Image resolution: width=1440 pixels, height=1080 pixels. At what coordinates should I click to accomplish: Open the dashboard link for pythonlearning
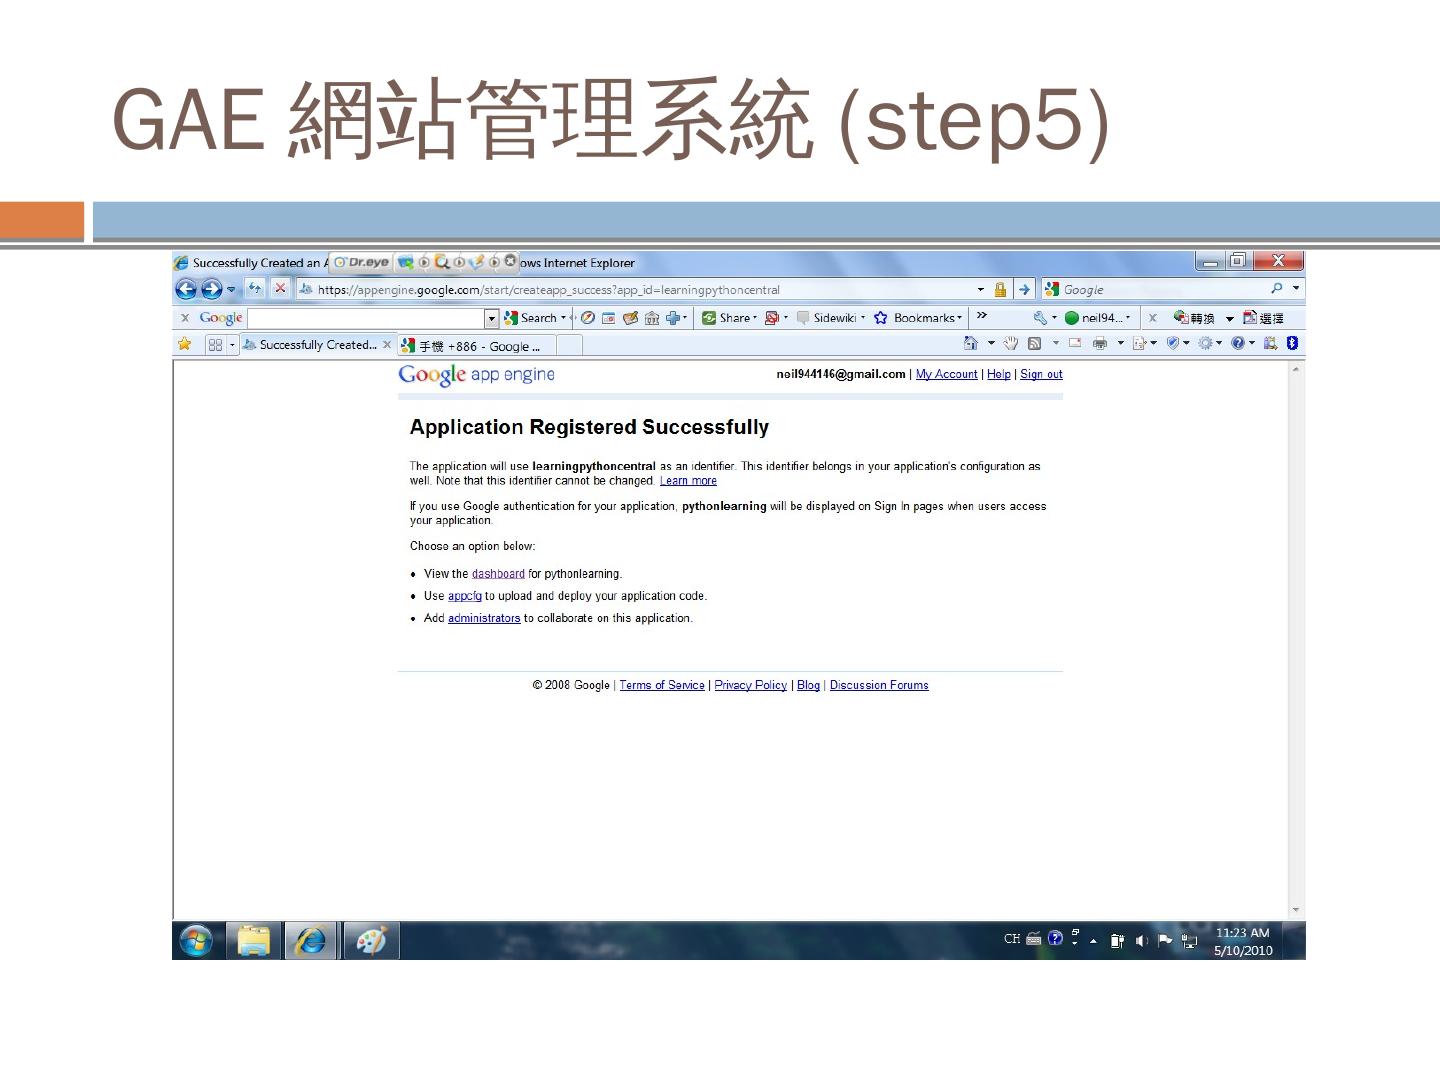(498, 574)
